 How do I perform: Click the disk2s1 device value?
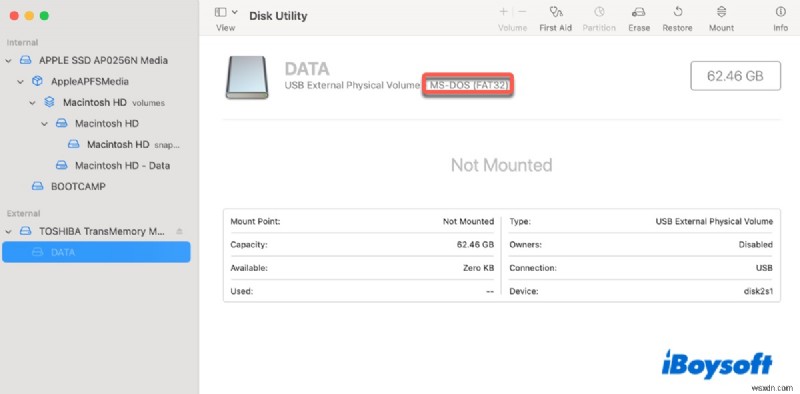pyautogui.click(x=758, y=291)
